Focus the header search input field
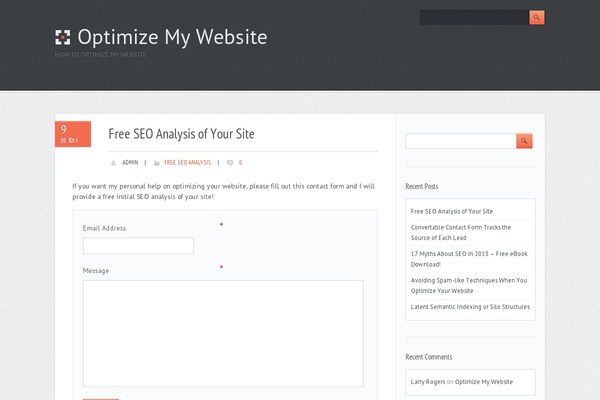The height and width of the screenshot is (400, 600). pyautogui.click(x=474, y=18)
